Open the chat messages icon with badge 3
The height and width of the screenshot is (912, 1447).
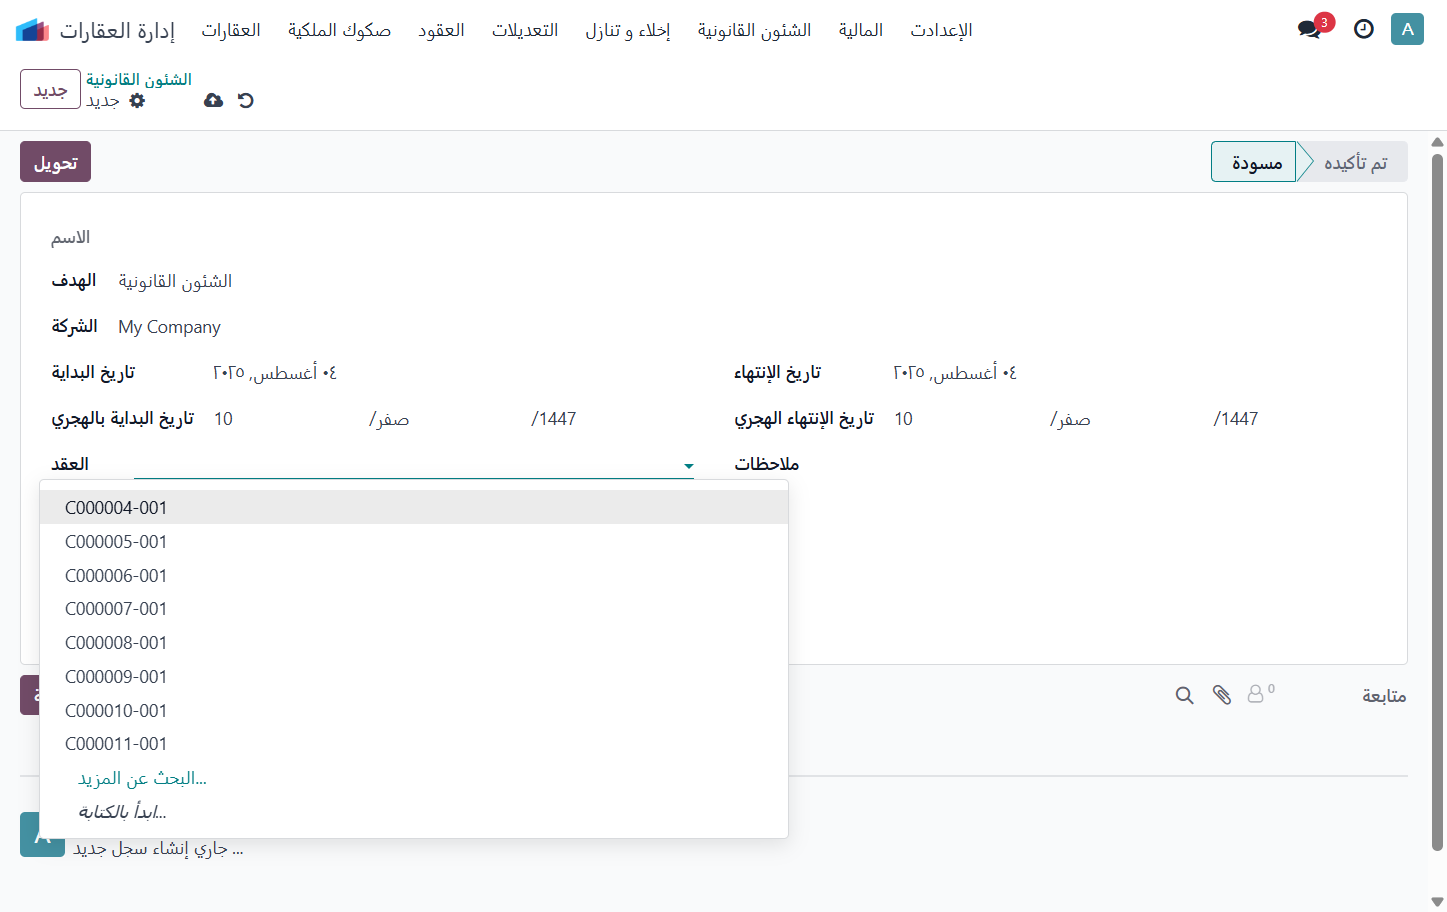1314,27
